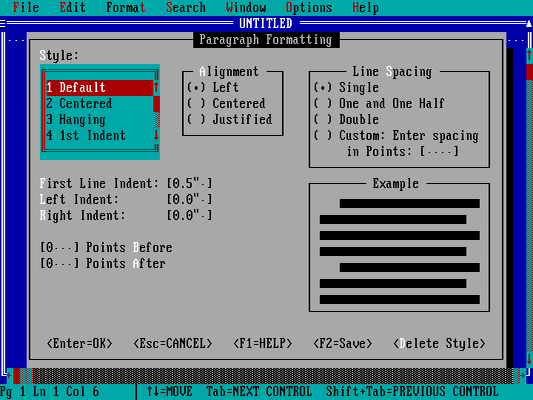Click the First Line Indent field
Screen dimensions: 533x400
pos(189,183)
